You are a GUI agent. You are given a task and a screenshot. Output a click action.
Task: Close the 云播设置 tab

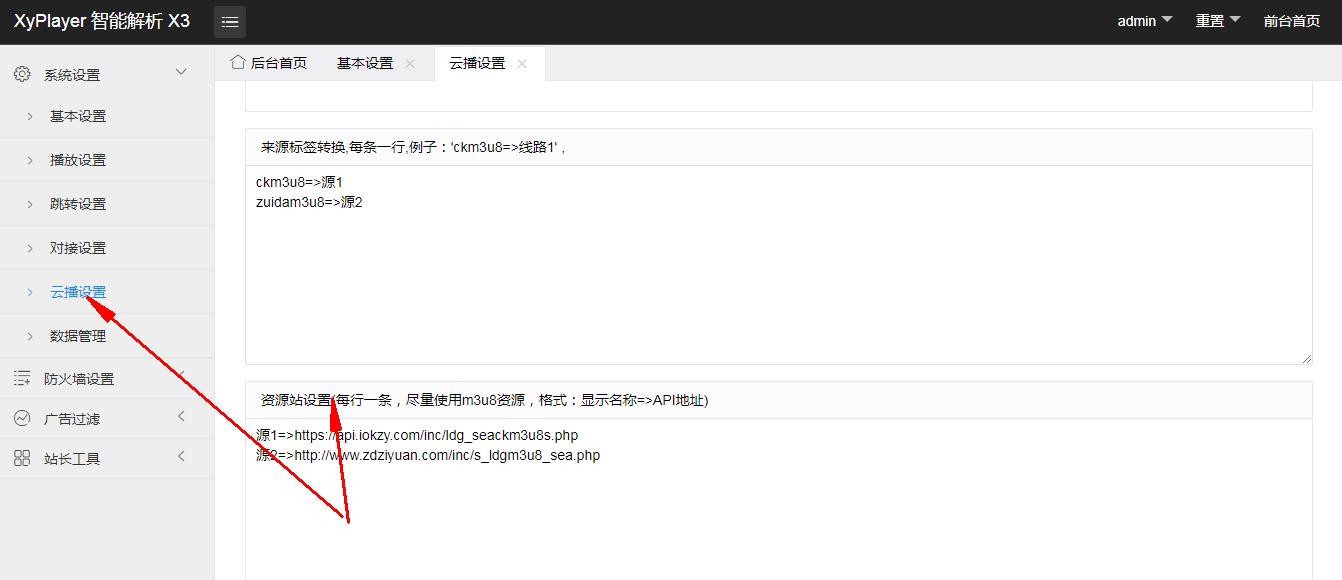[x=522, y=63]
